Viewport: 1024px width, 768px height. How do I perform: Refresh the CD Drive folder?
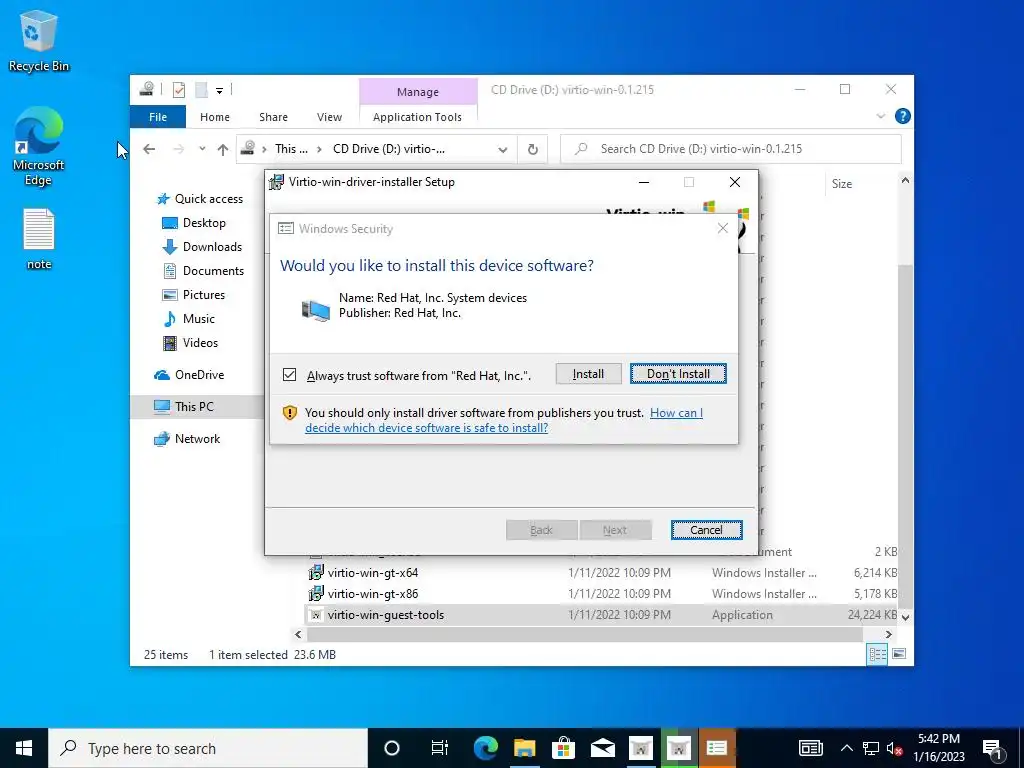point(533,150)
